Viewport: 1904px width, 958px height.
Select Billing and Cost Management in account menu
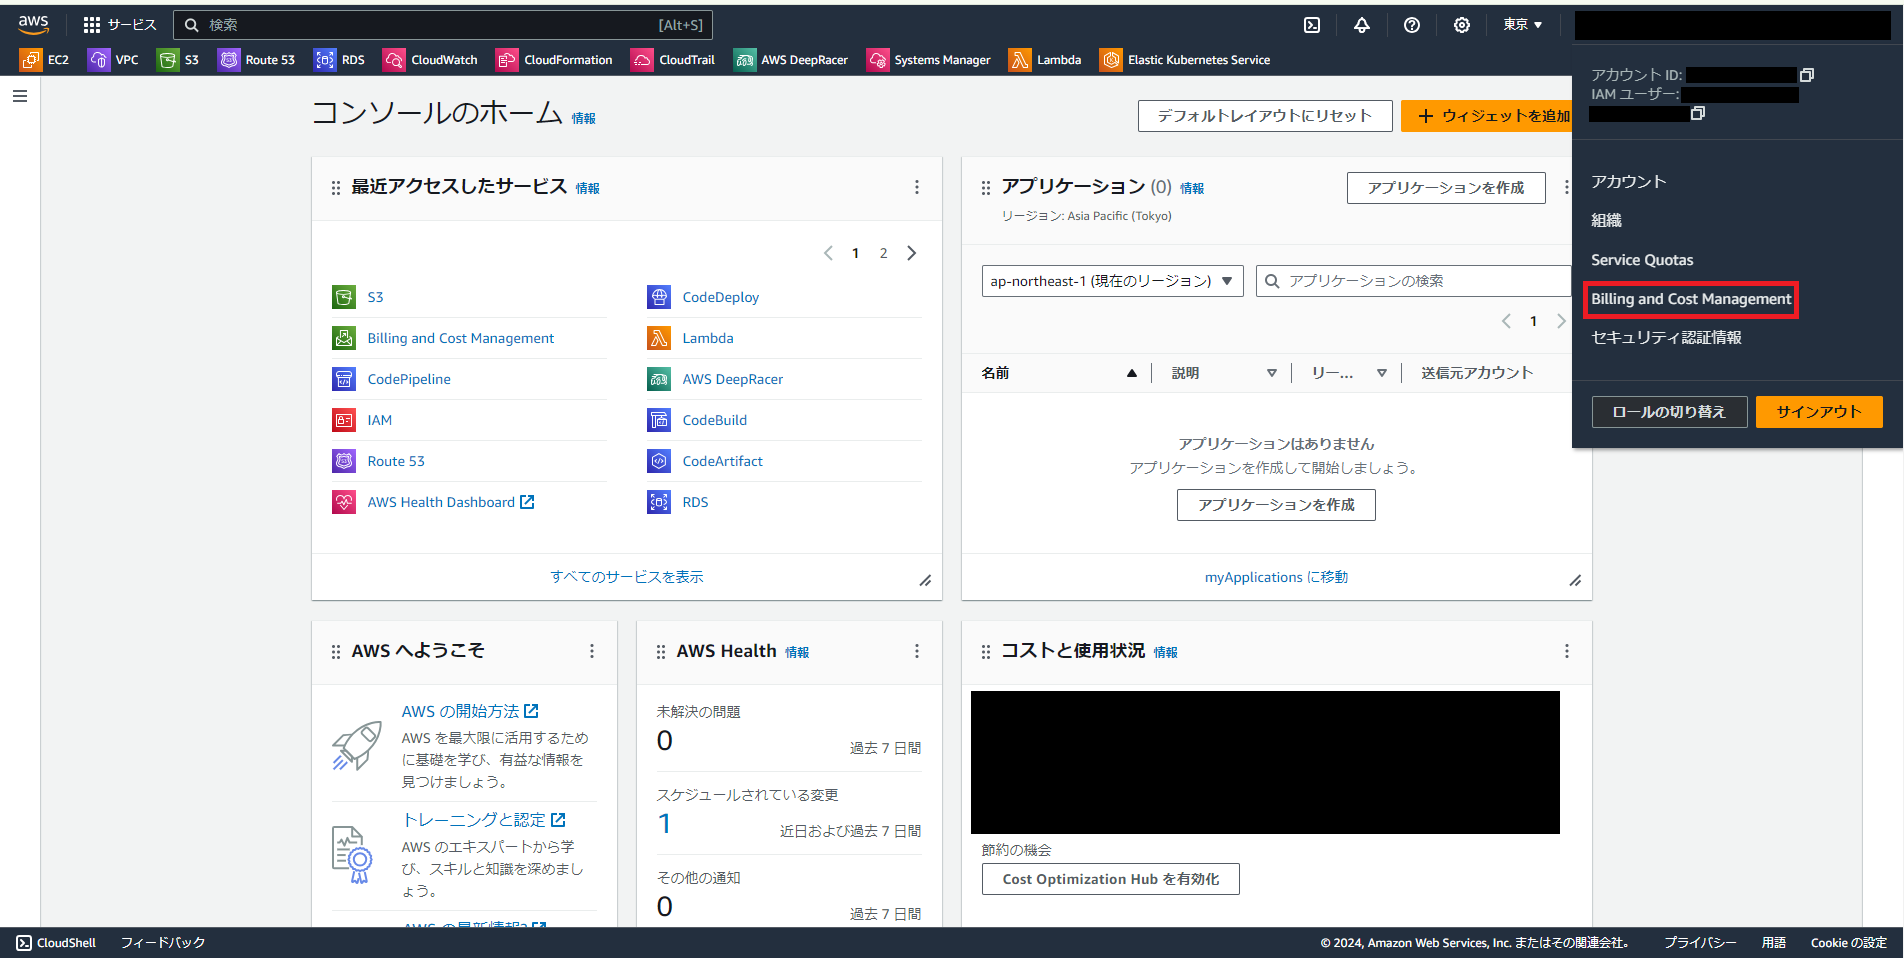coord(1691,299)
